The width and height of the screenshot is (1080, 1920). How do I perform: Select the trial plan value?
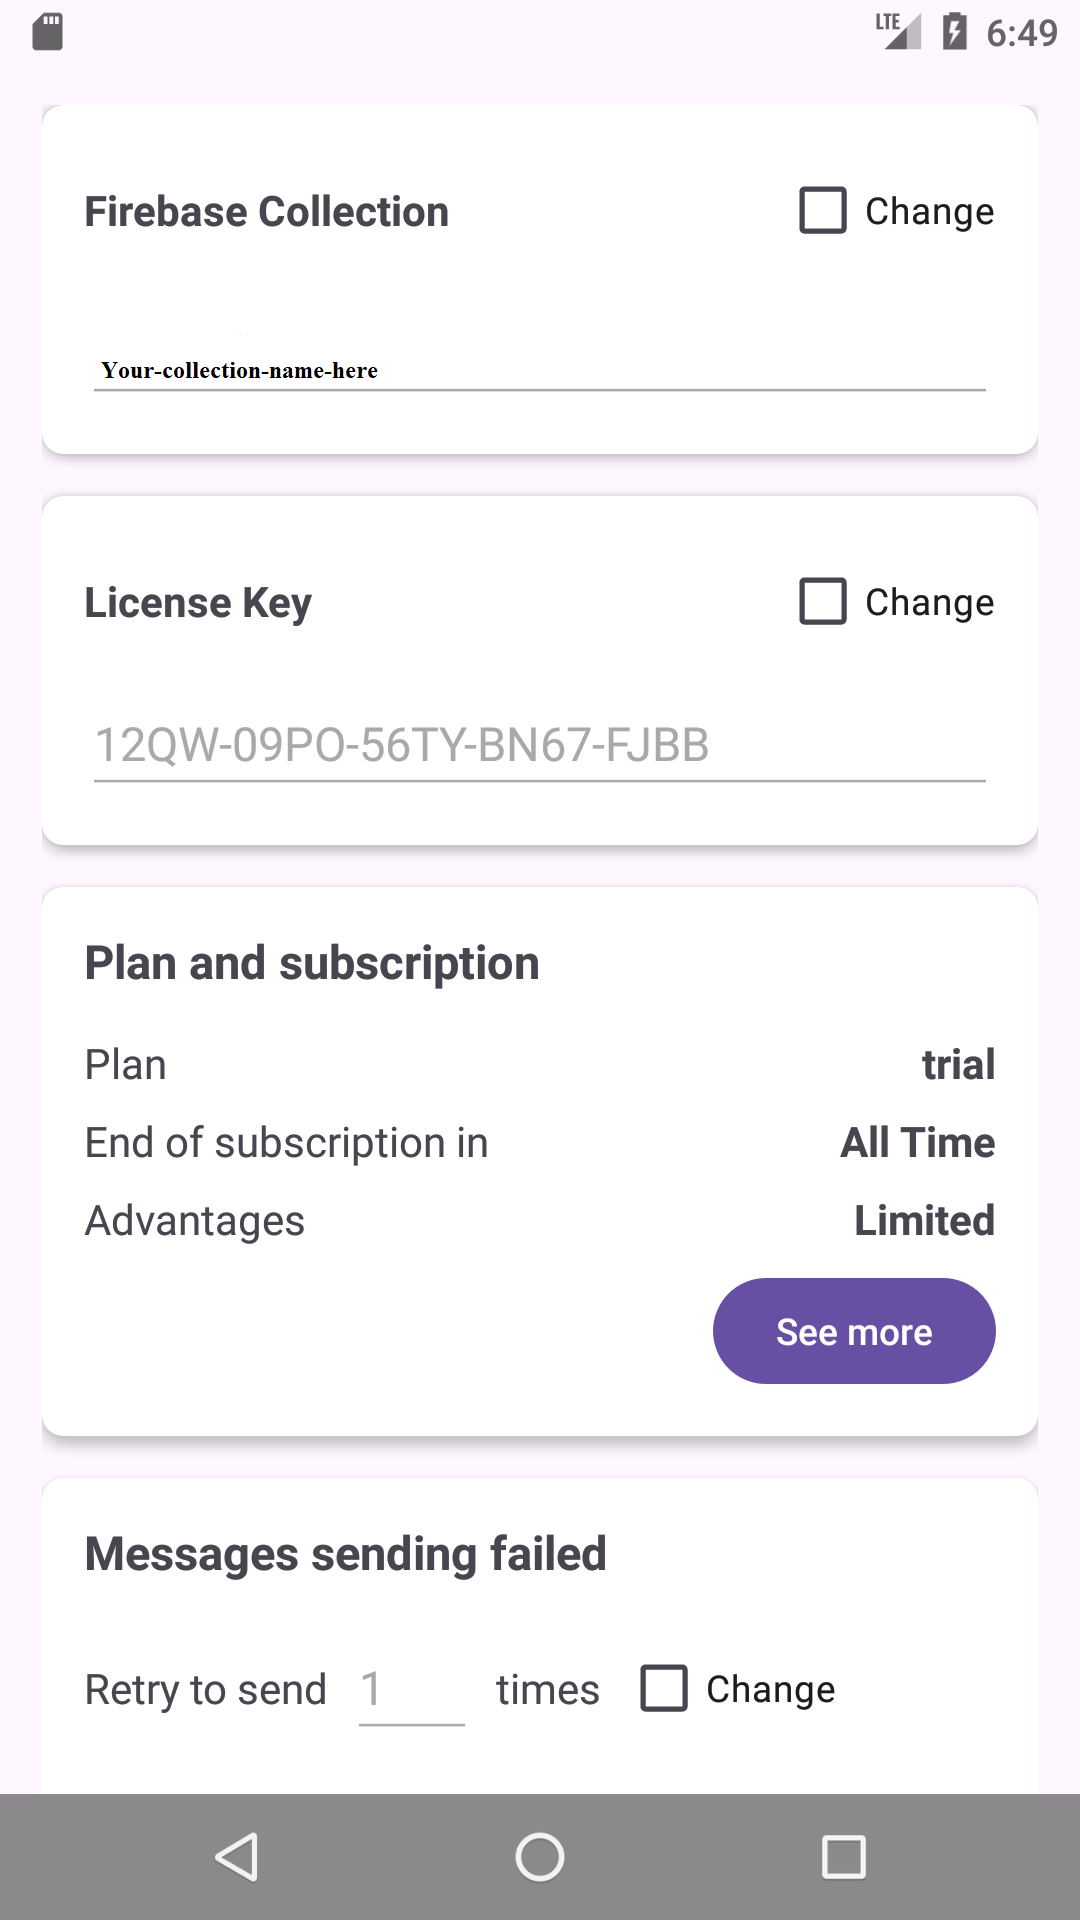959,1064
